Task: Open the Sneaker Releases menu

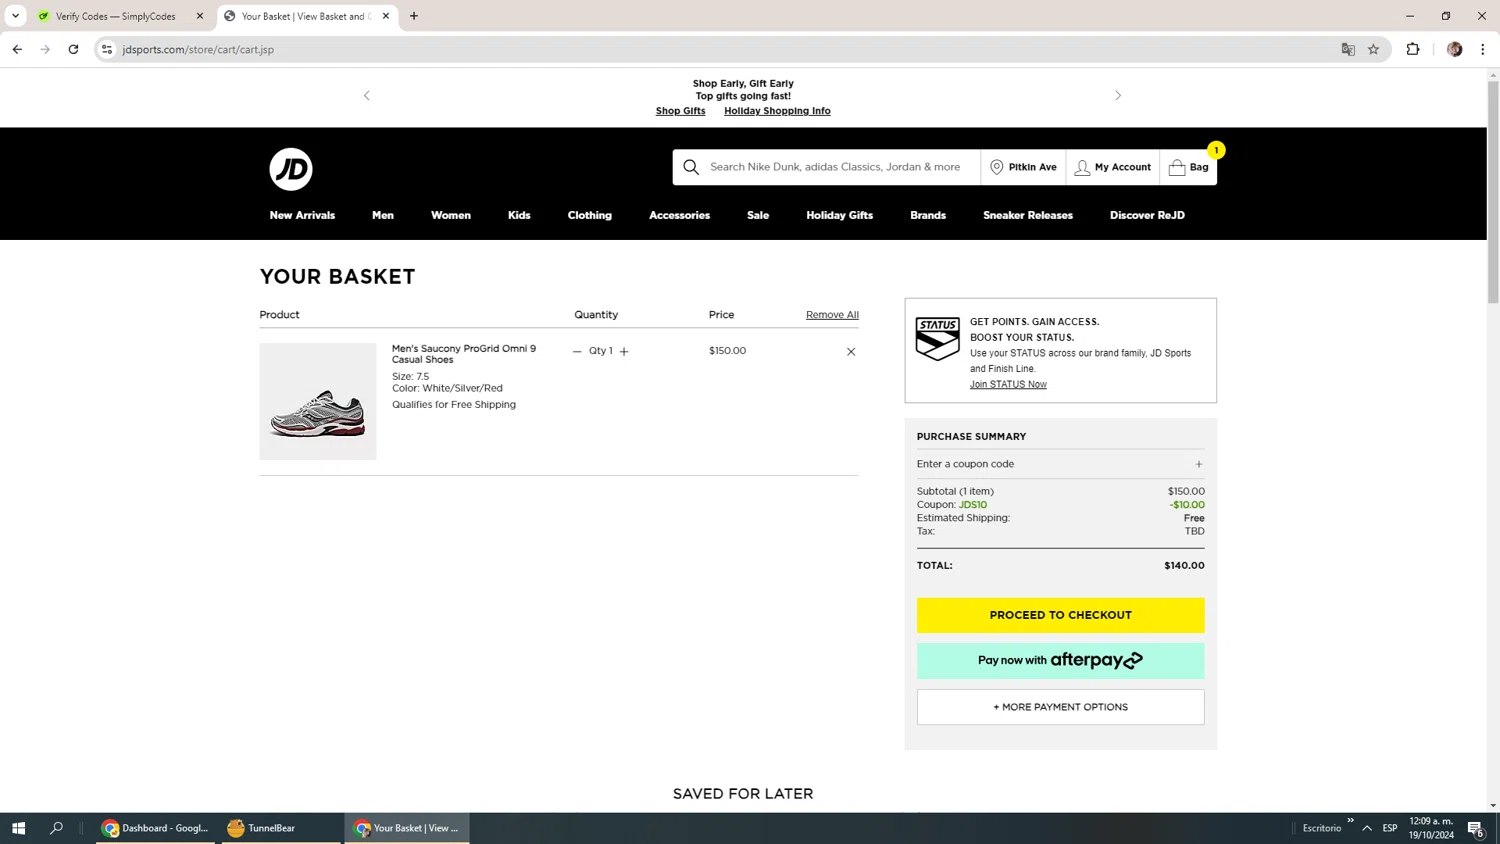Action: pos(1028,215)
